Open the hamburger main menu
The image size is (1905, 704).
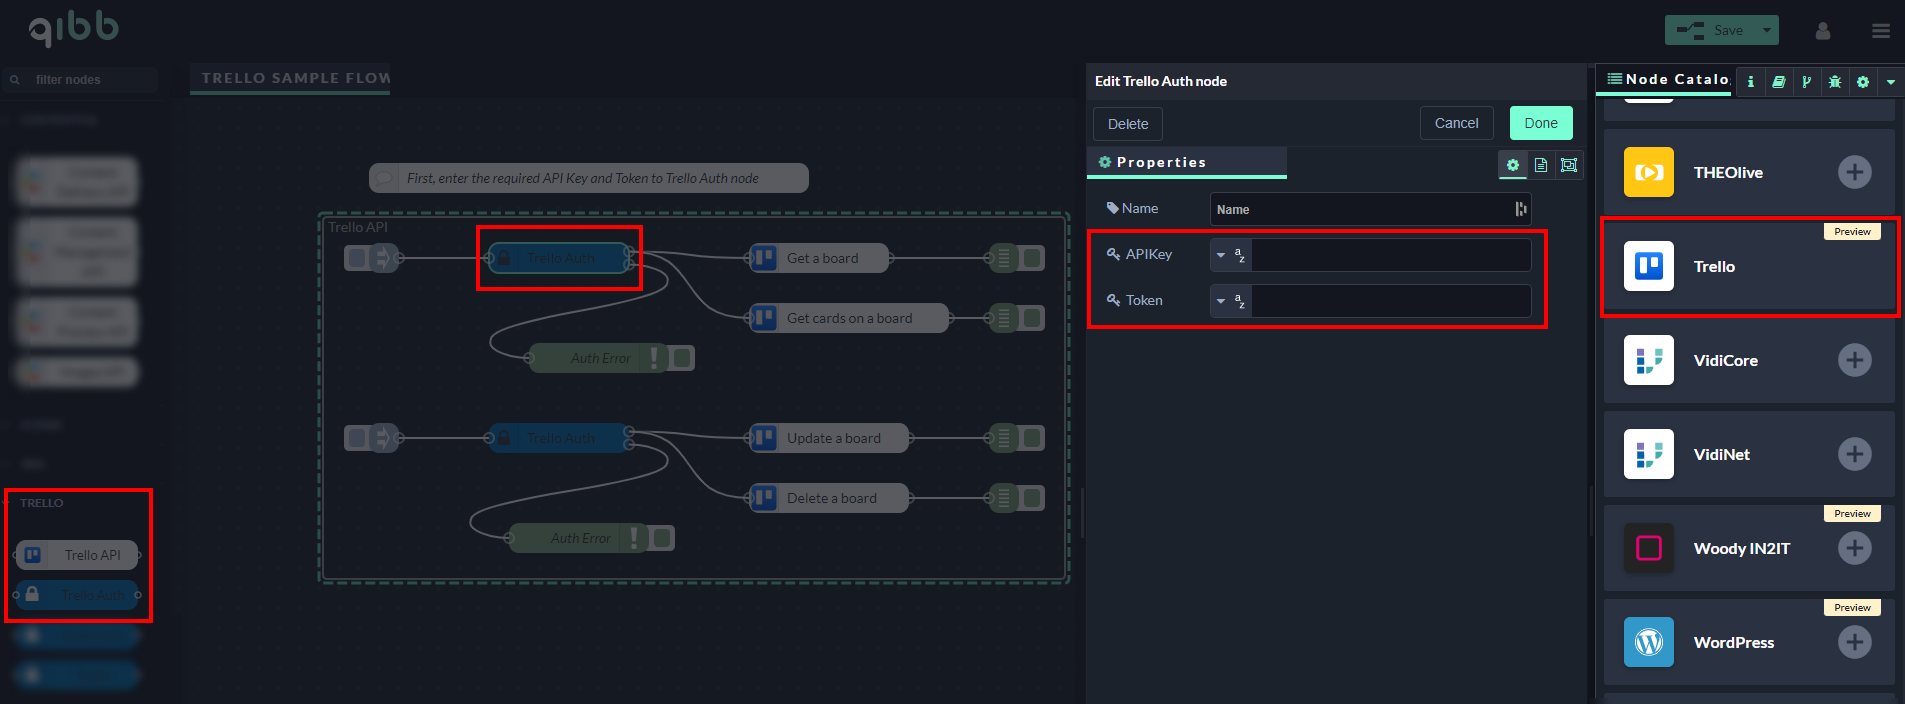pyautogui.click(x=1881, y=31)
